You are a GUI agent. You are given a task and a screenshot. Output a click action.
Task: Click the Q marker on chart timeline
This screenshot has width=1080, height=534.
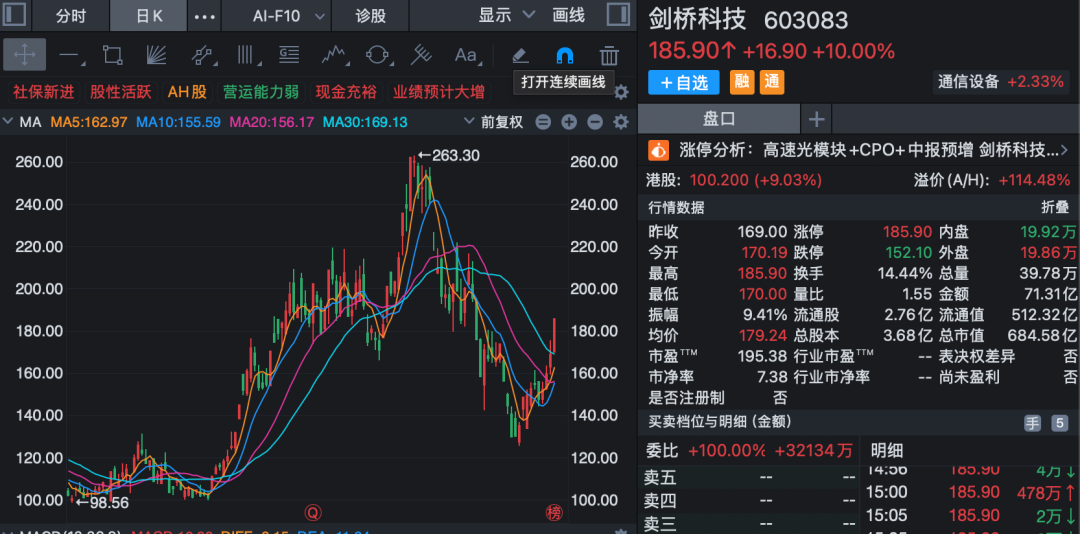coord(313,512)
